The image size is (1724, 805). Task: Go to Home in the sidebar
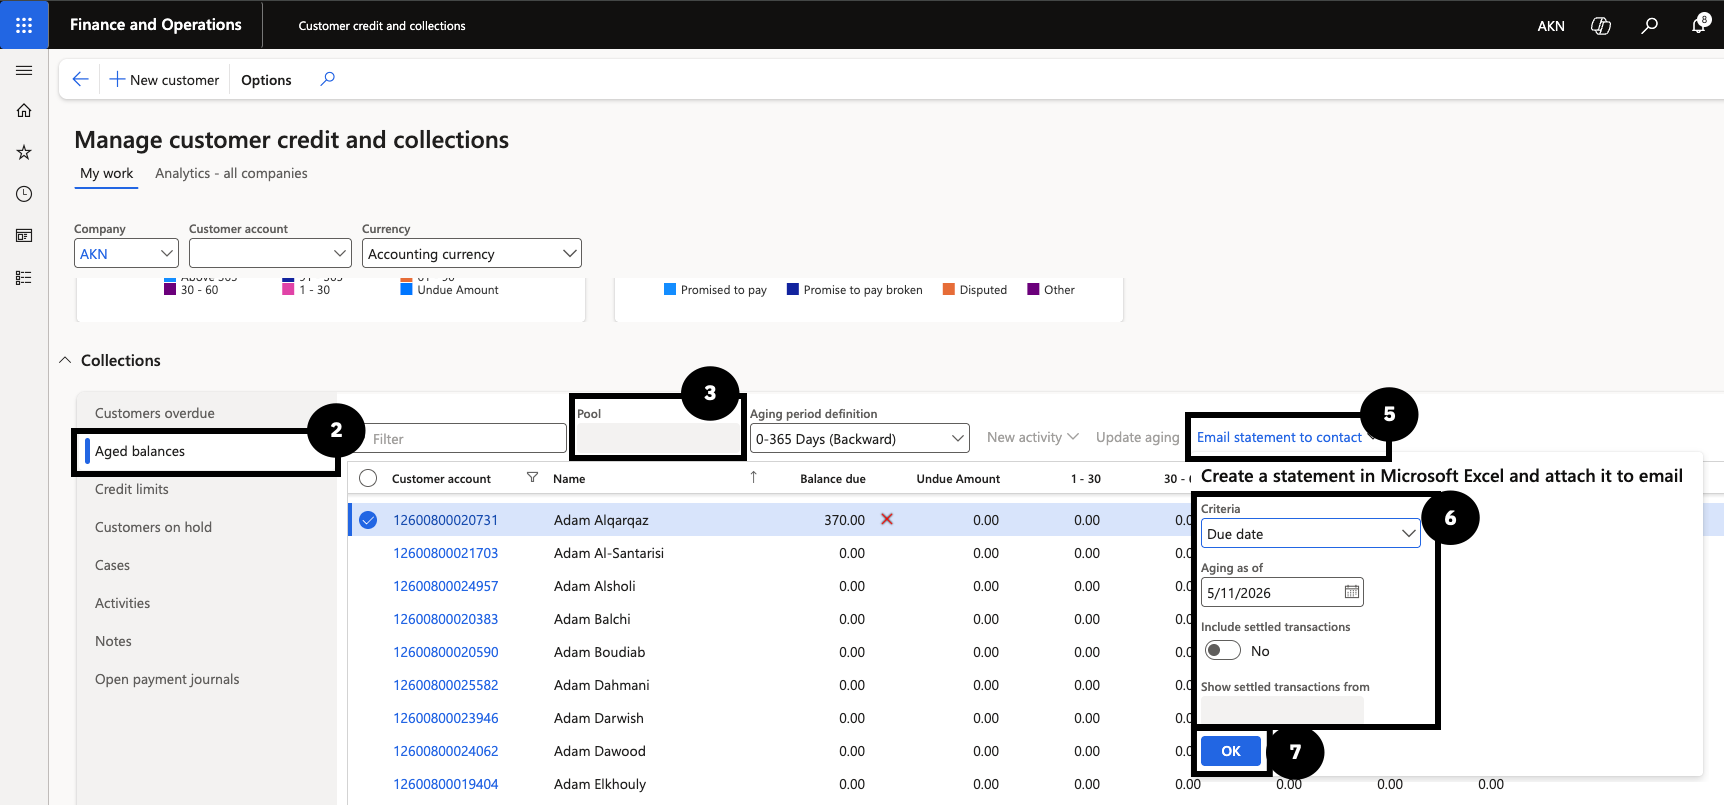24,111
